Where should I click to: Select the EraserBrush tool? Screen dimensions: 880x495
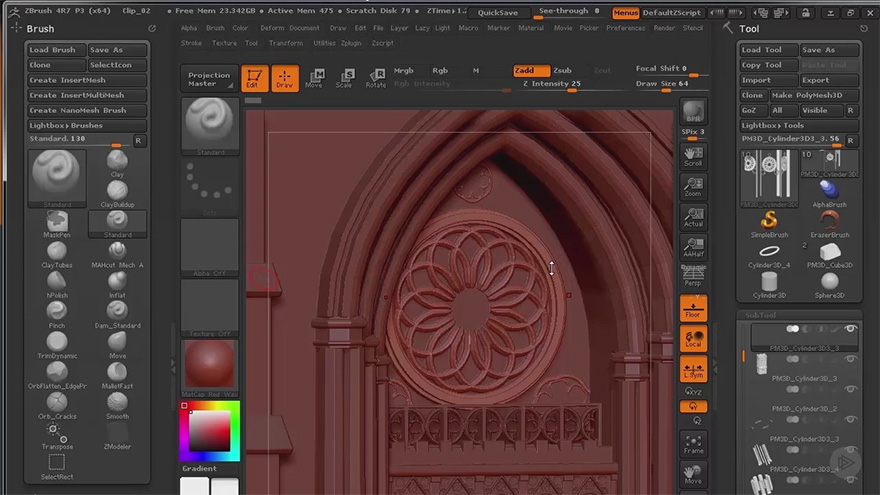click(829, 224)
